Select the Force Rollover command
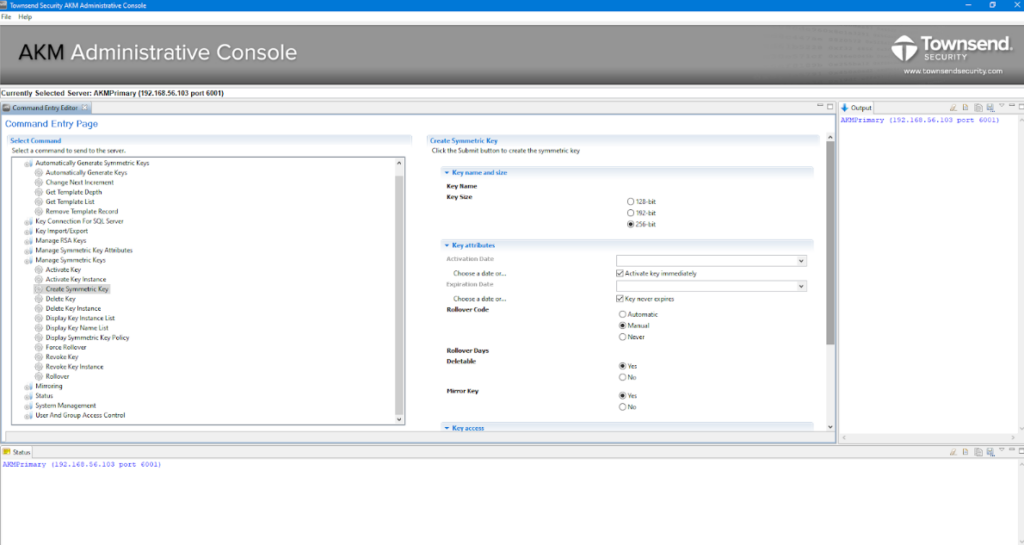Screen dimensions: 1024x545 click(65, 347)
